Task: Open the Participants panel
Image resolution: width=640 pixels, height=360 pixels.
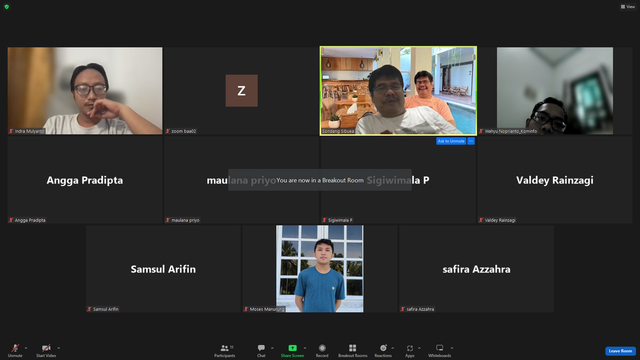Action: tap(225, 350)
